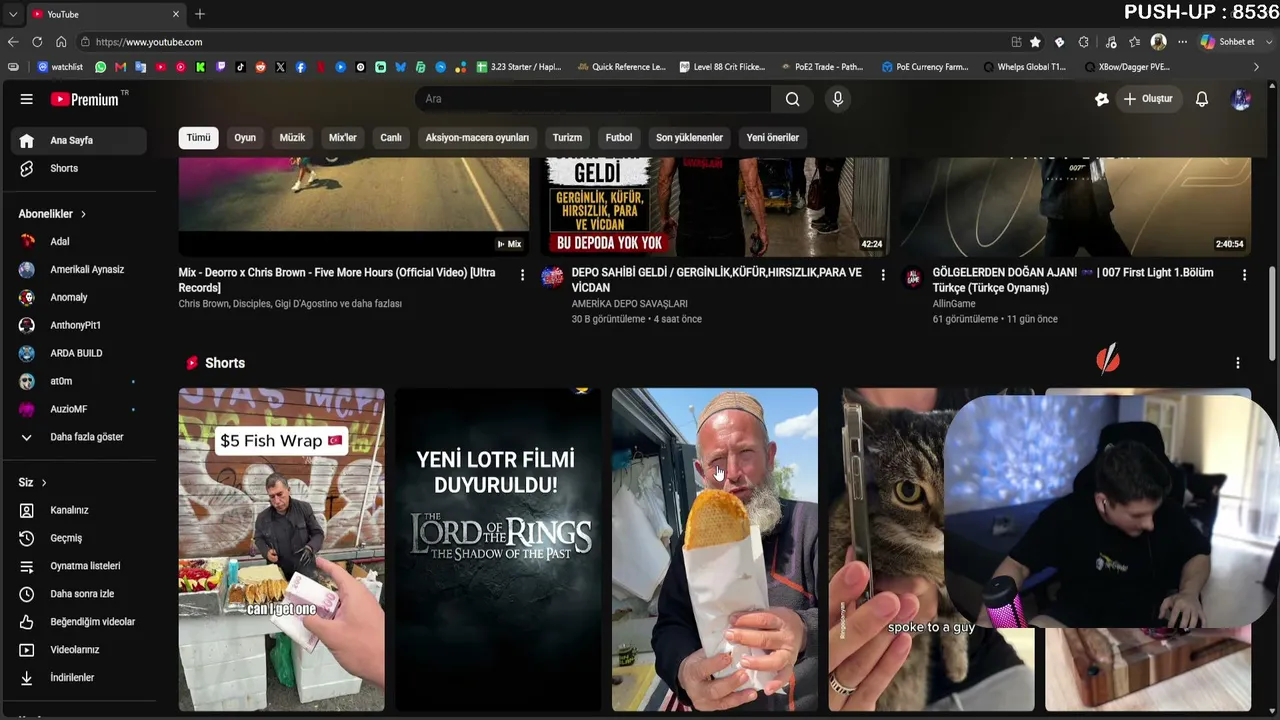1280x720 pixels.
Task: Open more options for DEPO SAHİBİ GELDİ video
Action: 882,275
